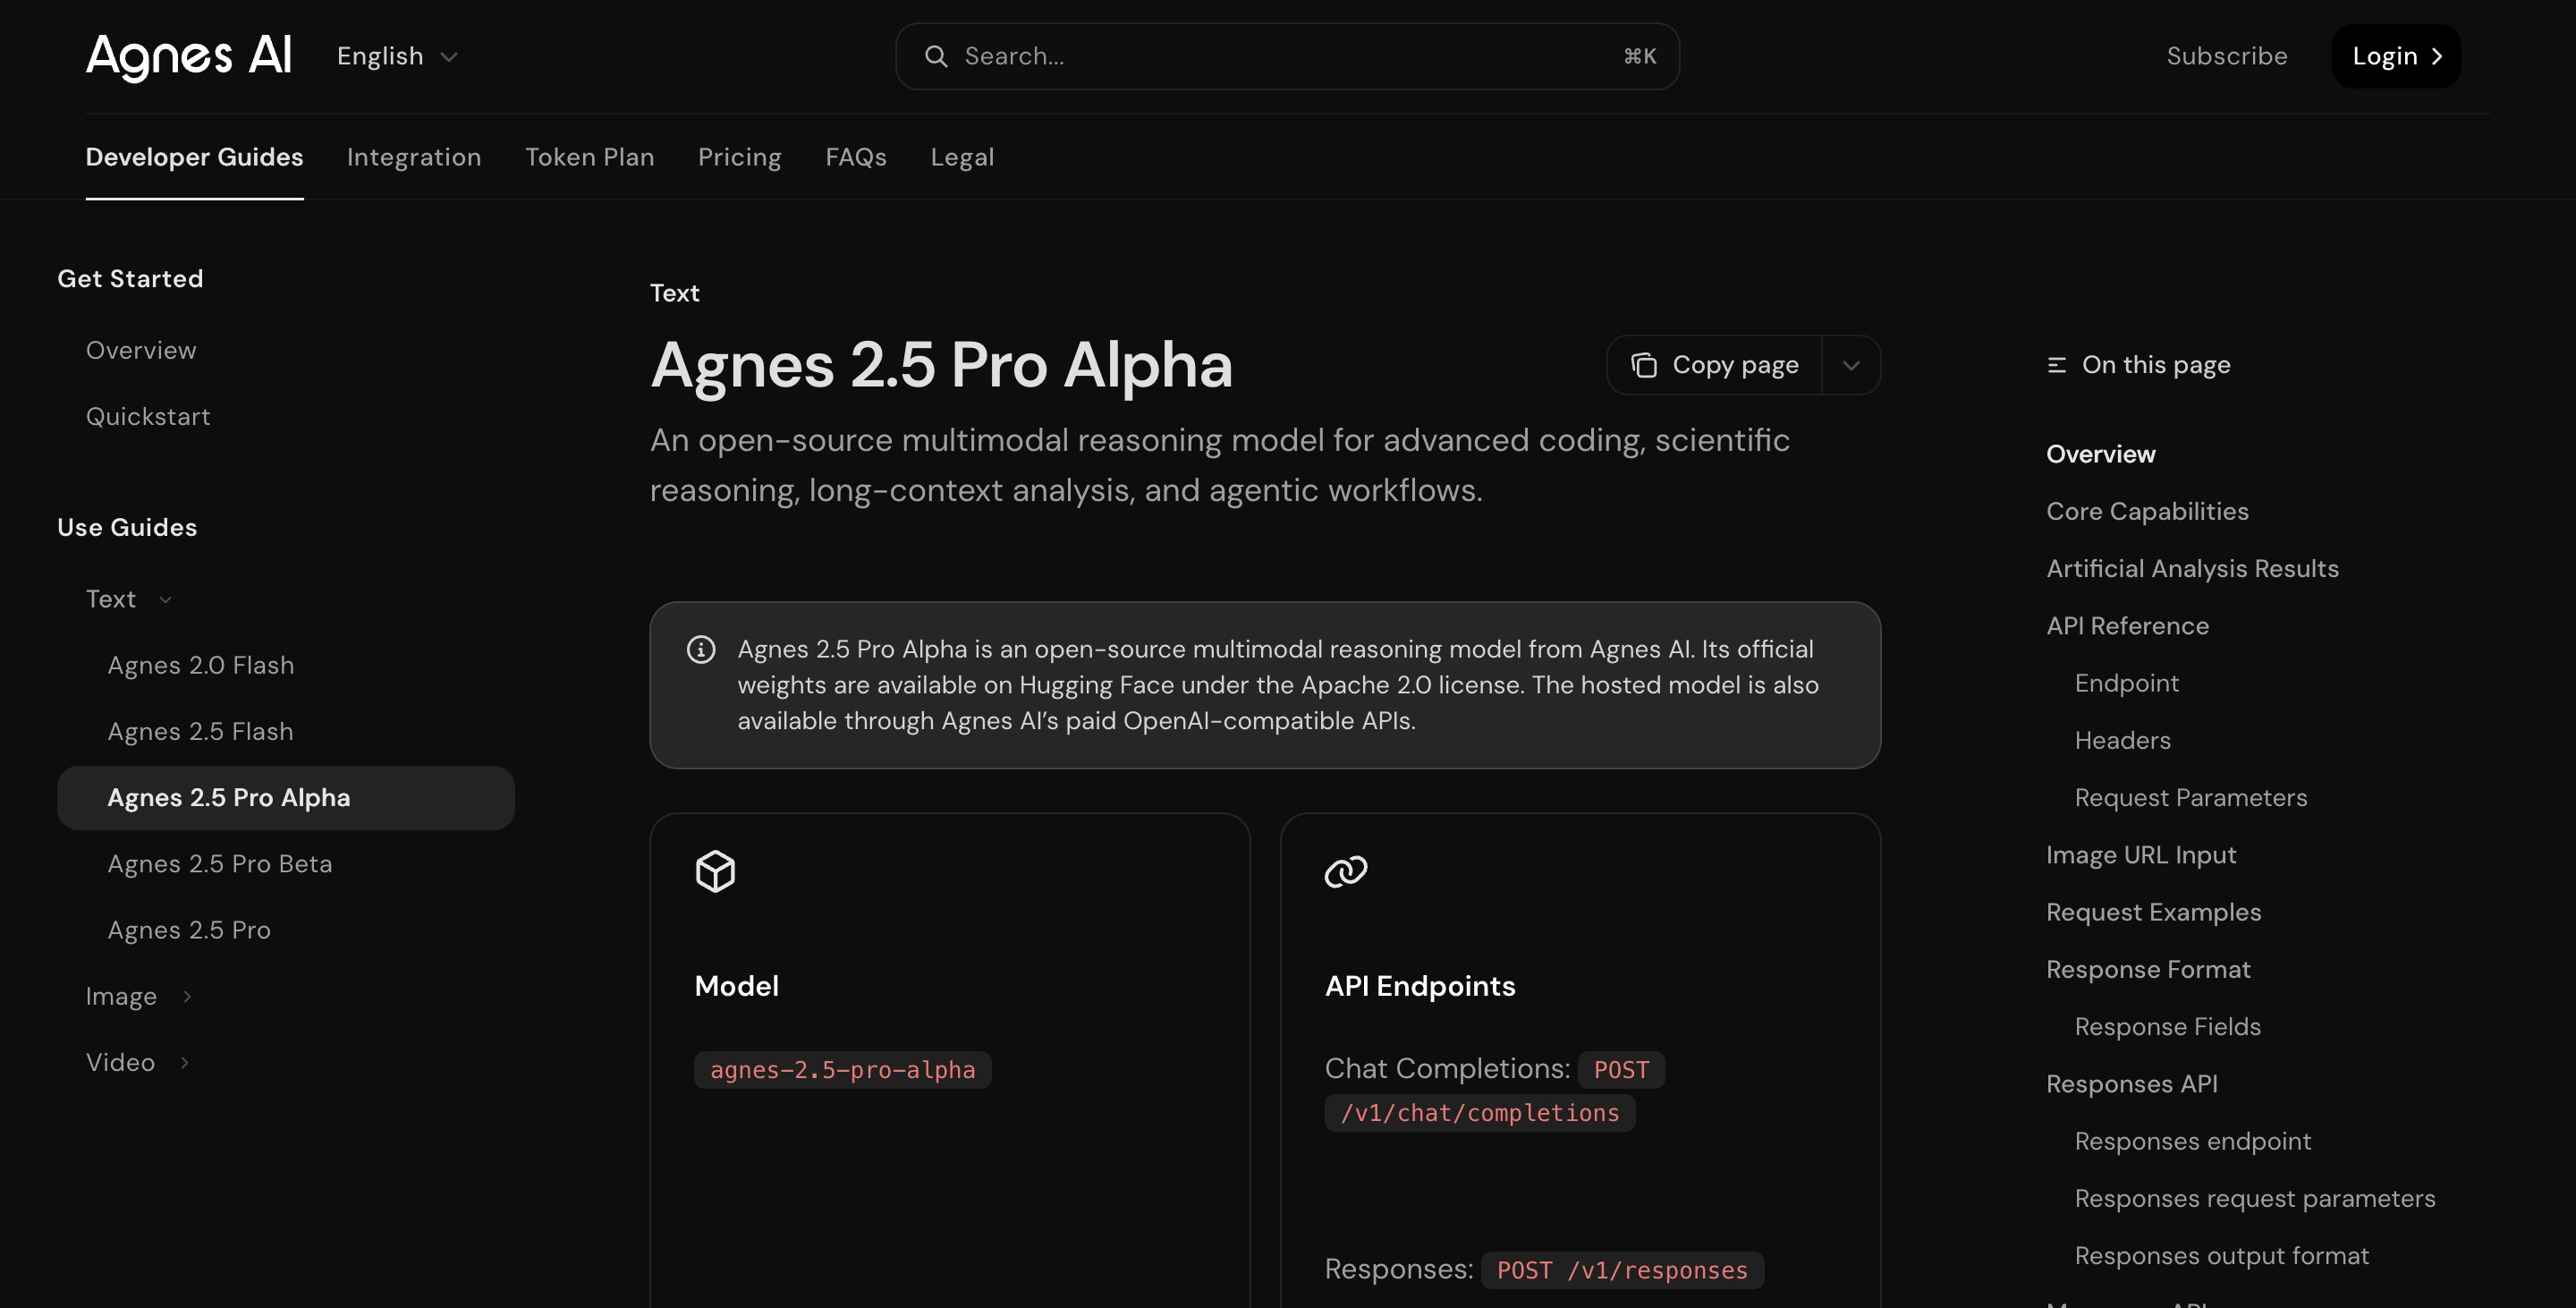2576x1308 pixels.
Task: Jump to Responses API section
Action: coord(2131,1084)
